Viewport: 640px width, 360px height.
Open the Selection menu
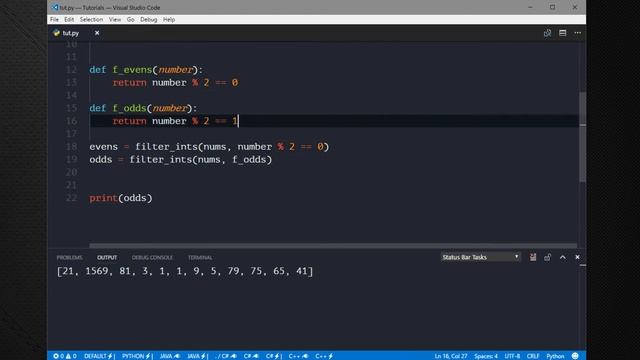pos(91,19)
